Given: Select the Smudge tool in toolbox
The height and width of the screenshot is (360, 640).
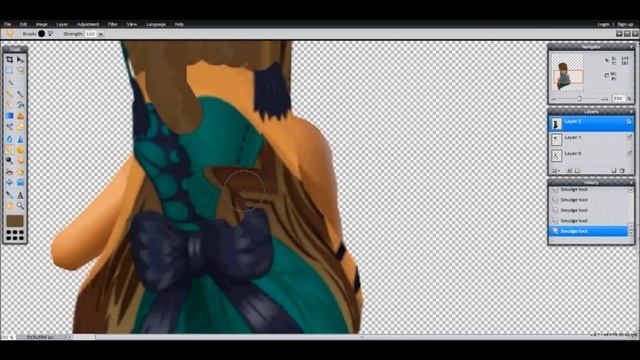Looking at the screenshot, I should (9, 150).
